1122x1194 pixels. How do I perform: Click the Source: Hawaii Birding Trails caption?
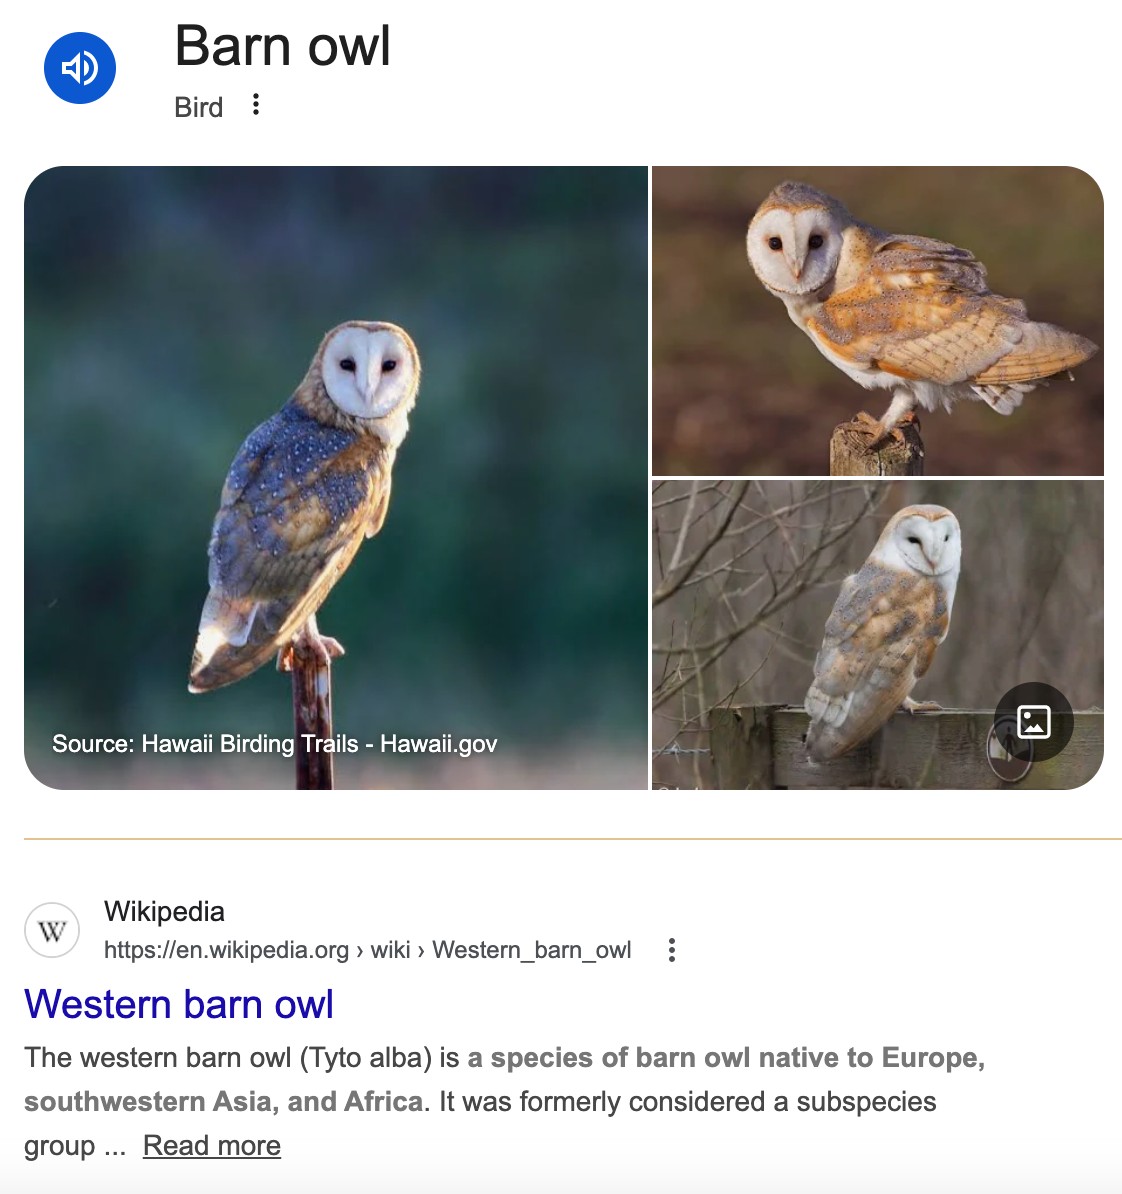(x=275, y=743)
